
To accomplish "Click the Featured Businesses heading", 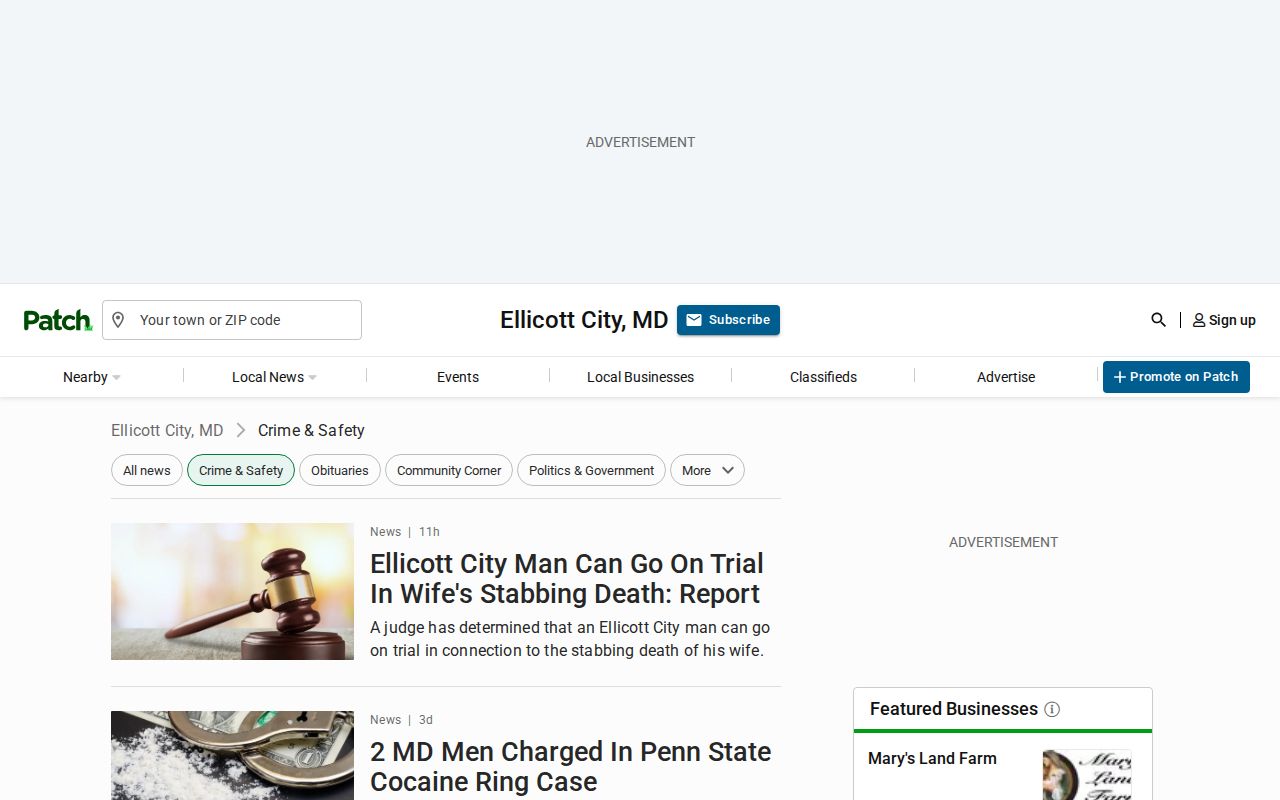I will point(954,709).
